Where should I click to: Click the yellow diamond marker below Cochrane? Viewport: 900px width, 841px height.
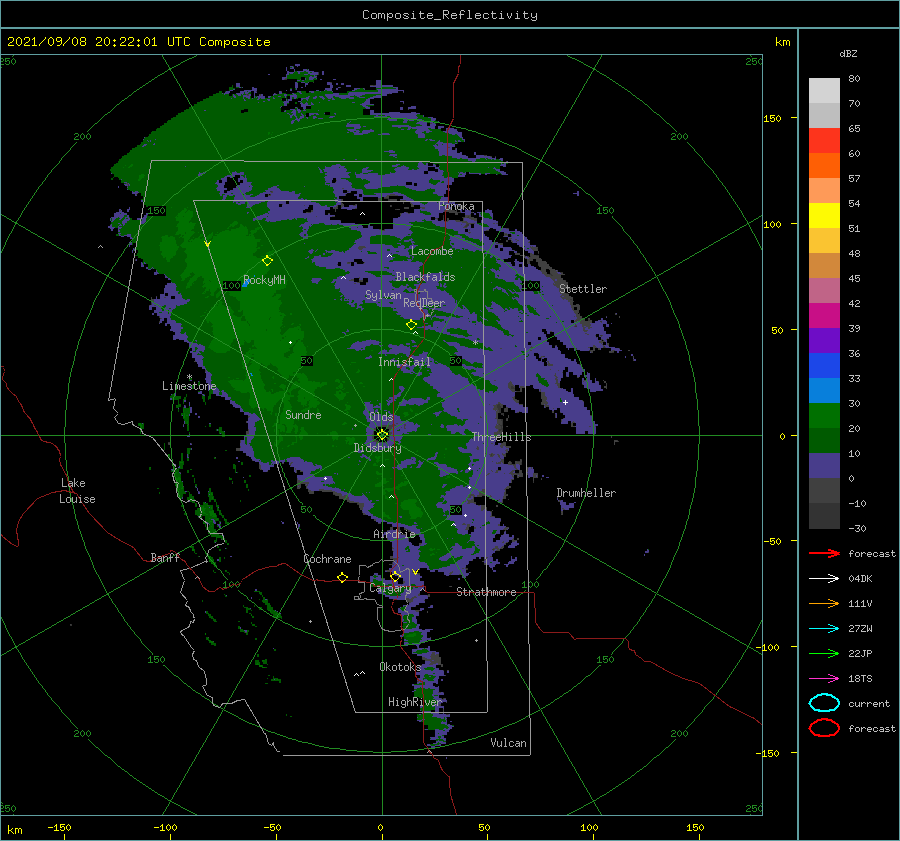342,577
